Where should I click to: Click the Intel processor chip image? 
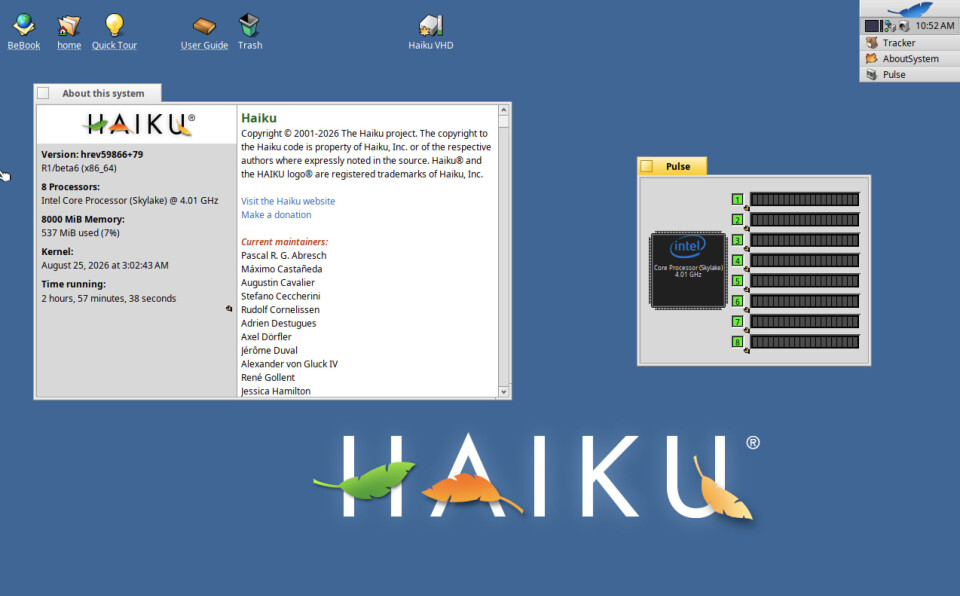[688, 270]
